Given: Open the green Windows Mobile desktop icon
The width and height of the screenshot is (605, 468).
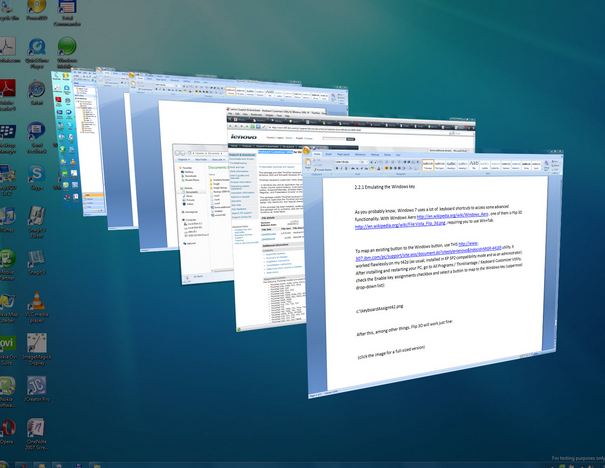Looking at the screenshot, I should pyautogui.click(x=67, y=51).
